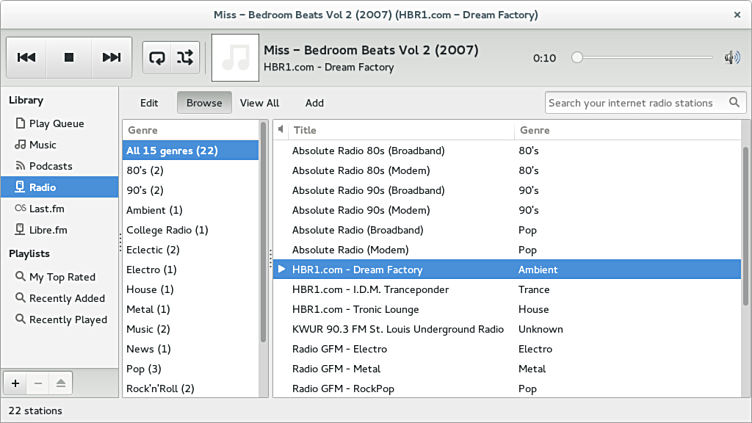Image resolution: width=752 pixels, height=423 pixels.
Task: Filter by the Ambient (1) genre
Action: pyautogui.click(x=154, y=210)
